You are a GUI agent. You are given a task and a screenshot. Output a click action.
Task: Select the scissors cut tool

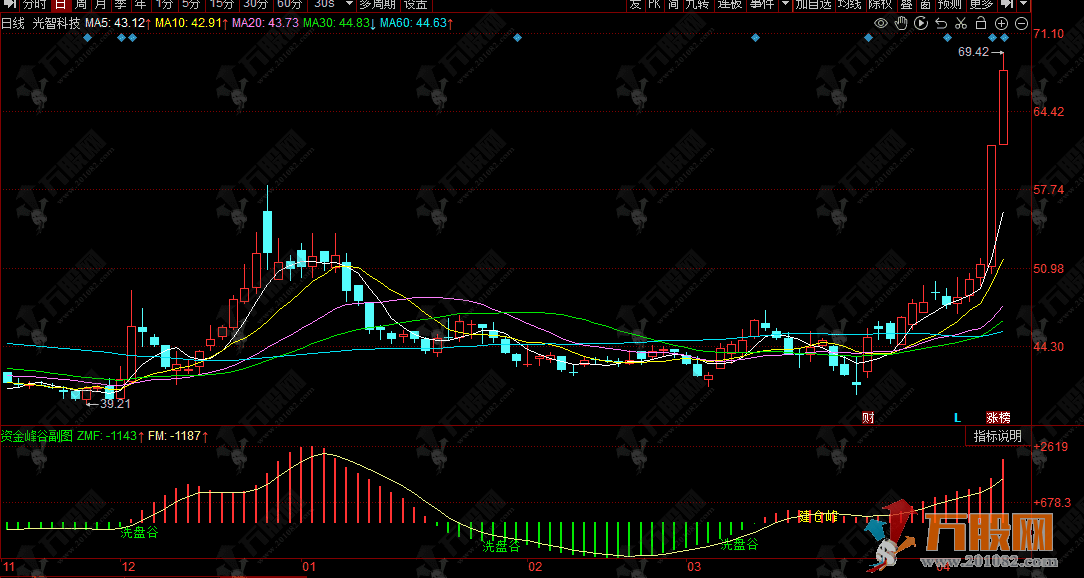pyautogui.click(x=961, y=22)
